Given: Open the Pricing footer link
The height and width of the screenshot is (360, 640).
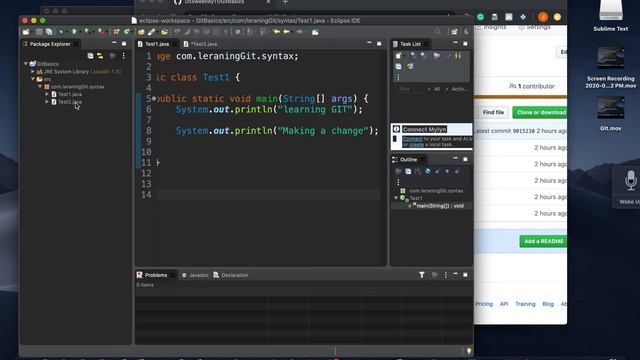Looking at the screenshot, I should coord(484,304).
